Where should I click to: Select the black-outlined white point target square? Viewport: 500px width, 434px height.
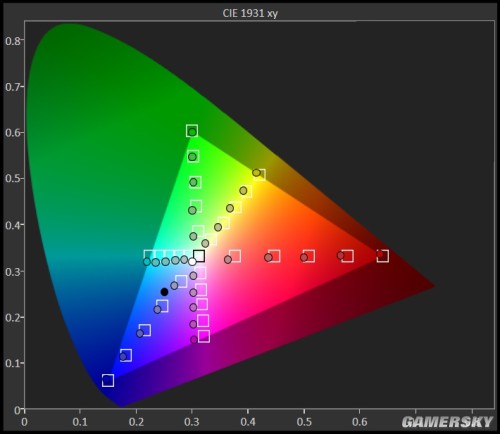point(199,256)
